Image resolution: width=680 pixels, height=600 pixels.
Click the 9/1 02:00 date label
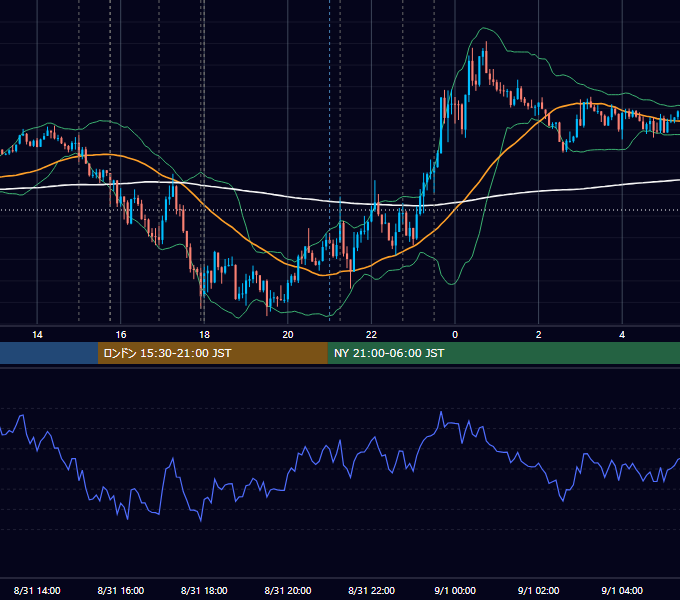tap(539, 590)
